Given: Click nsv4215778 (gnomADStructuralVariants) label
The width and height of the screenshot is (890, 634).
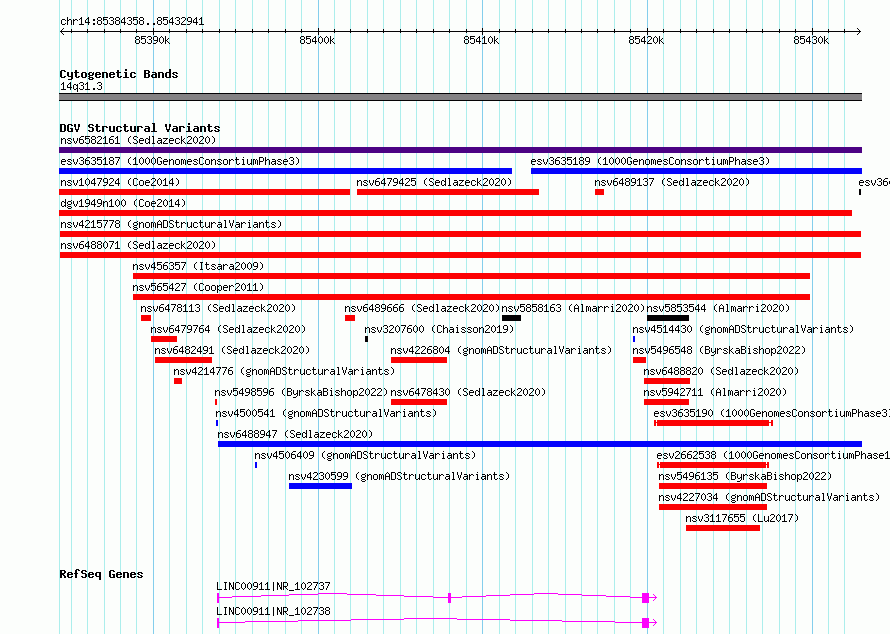Looking at the screenshot, I should [171, 224].
